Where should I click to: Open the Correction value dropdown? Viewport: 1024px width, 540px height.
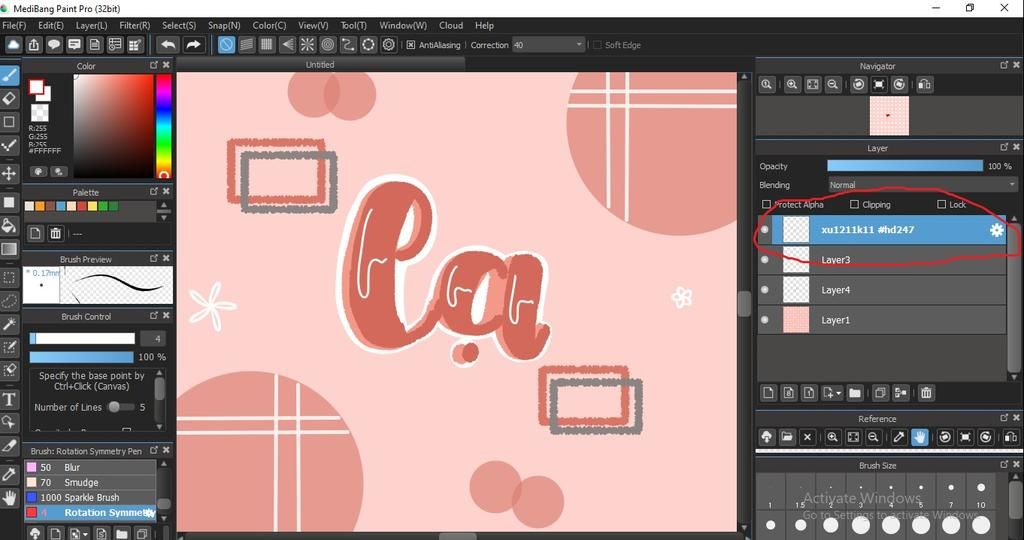(579, 45)
